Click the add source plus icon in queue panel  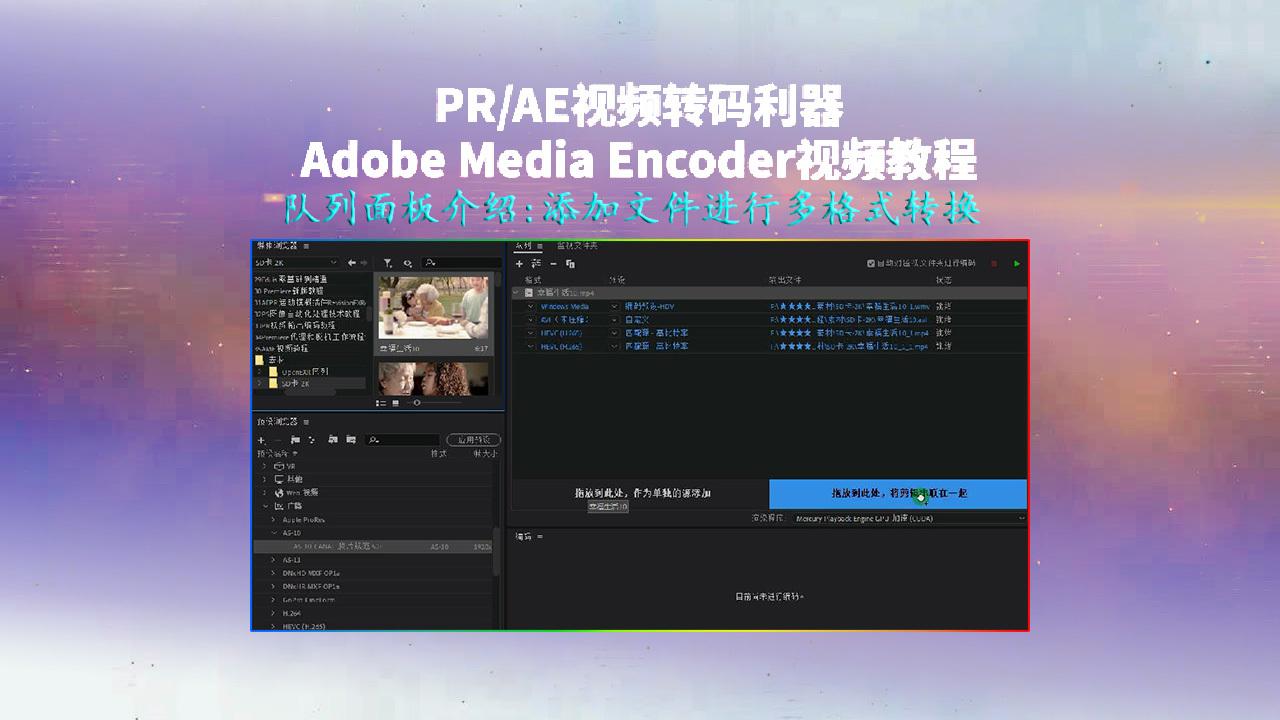(519, 264)
